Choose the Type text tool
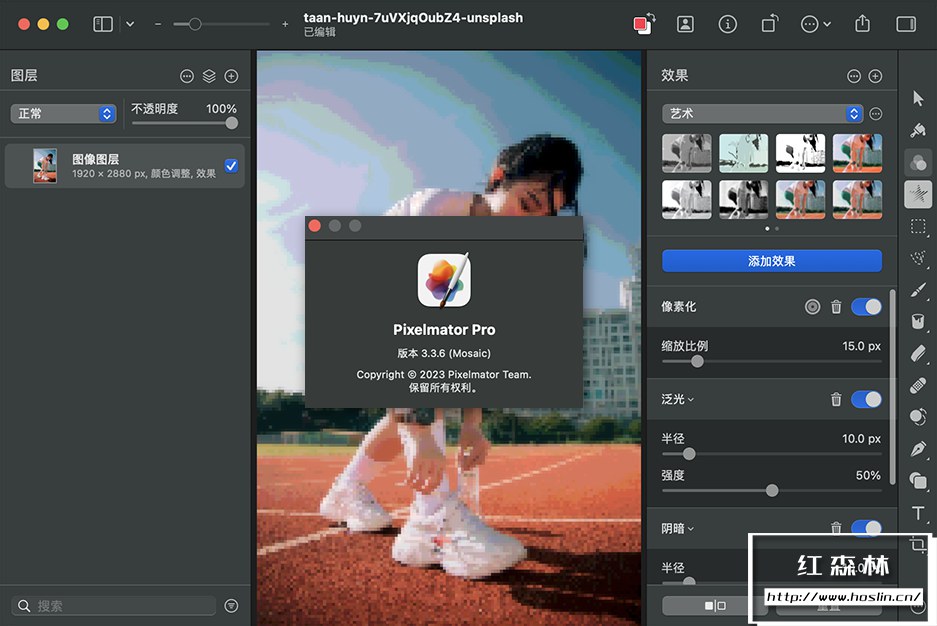This screenshot has width=937, height=626. pyautogui.click(x=918, y=513)
